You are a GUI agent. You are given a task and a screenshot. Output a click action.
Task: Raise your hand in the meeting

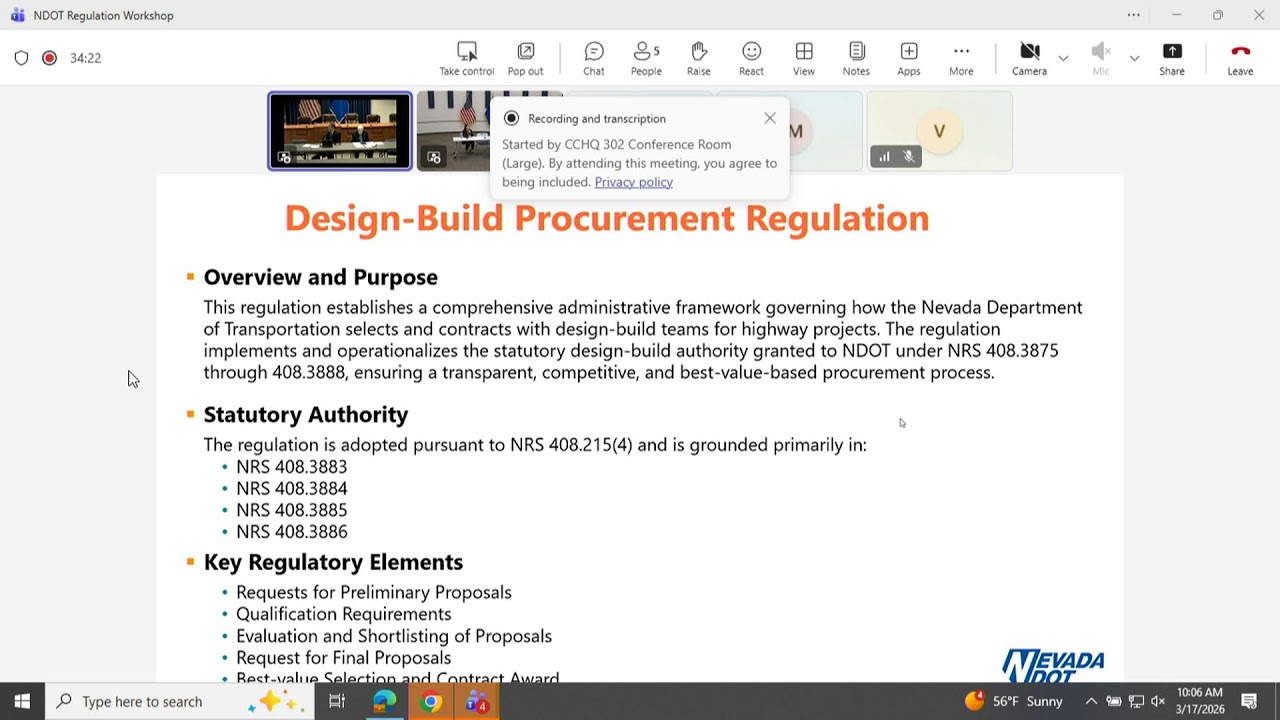[699, 59]
